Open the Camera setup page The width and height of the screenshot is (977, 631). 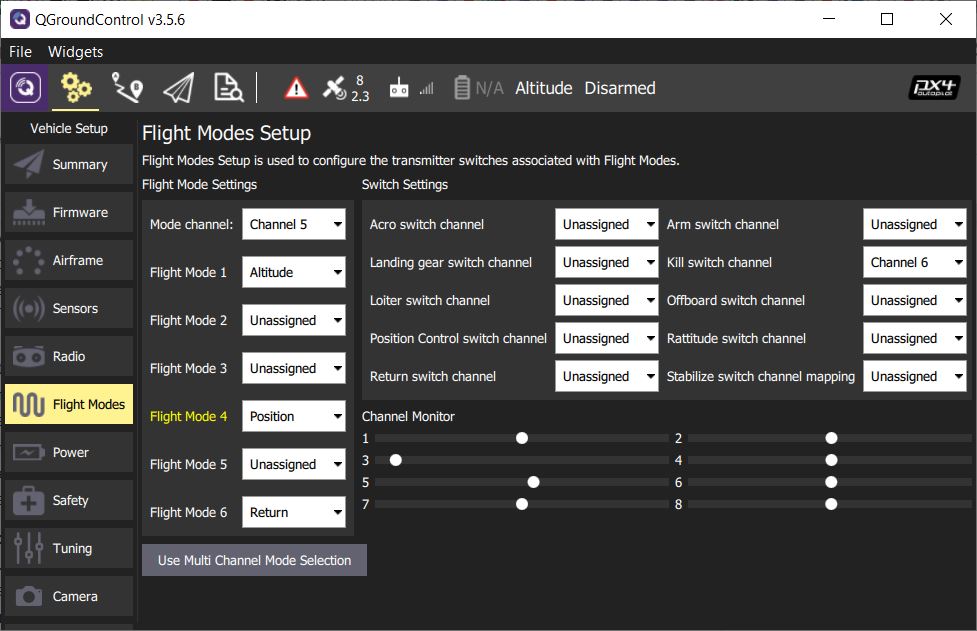coord(69,596)
